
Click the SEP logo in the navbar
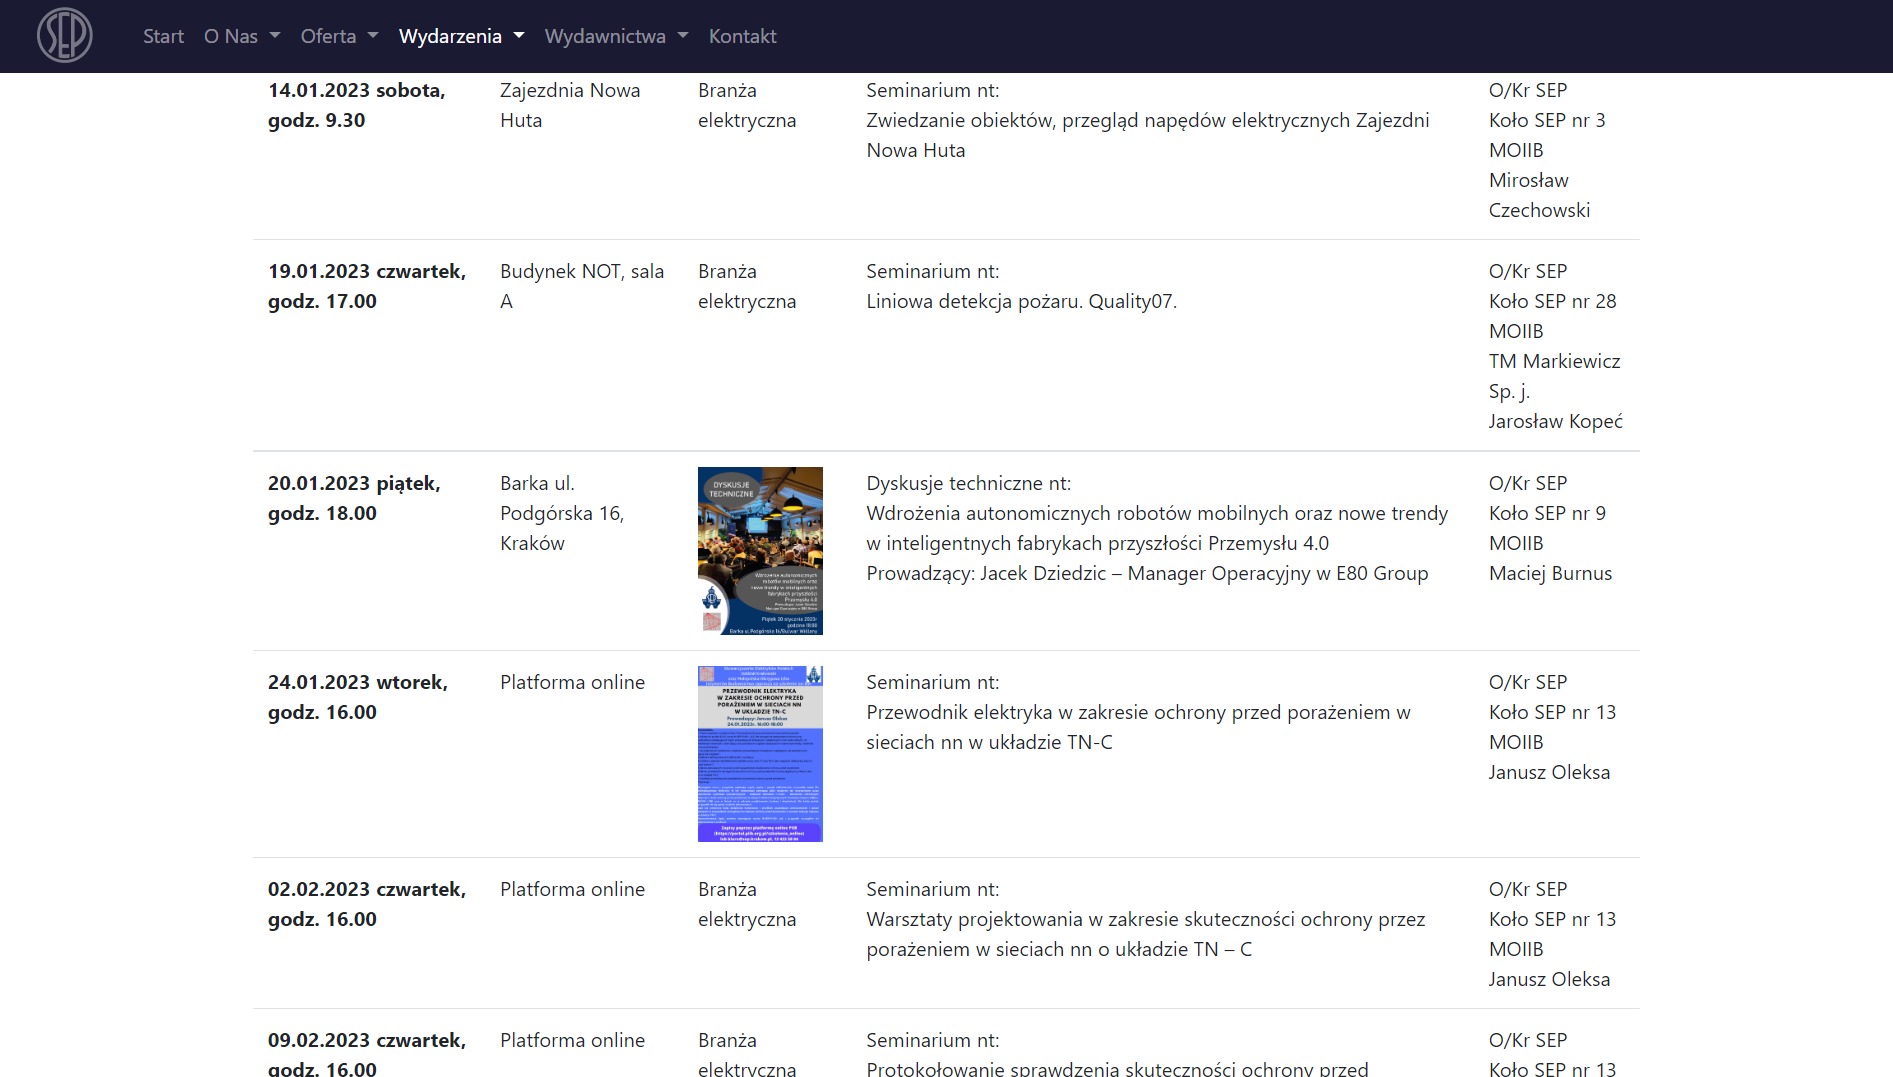[65, 36]
